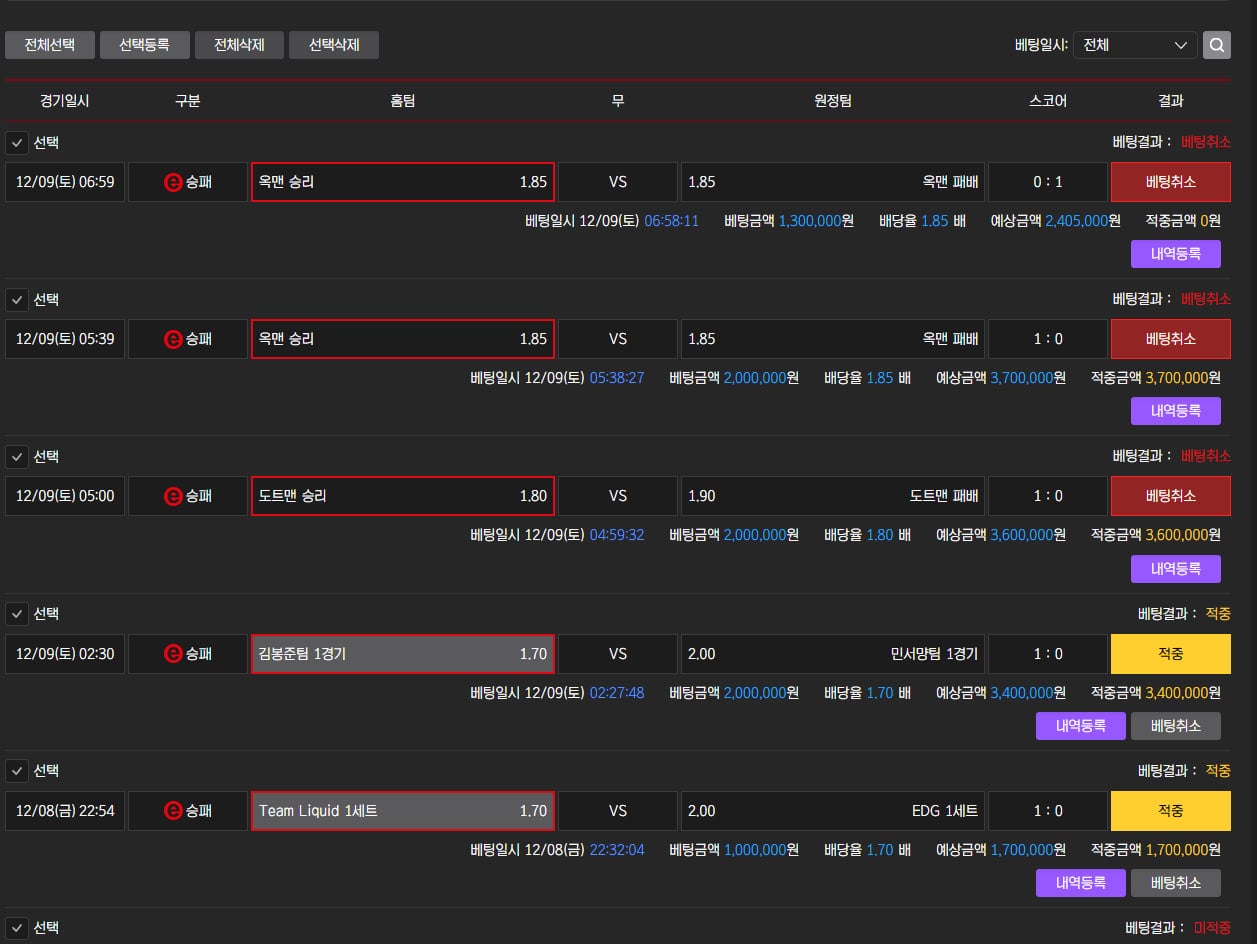Toggle the 선택 checkbox above 김봉준팀 bet
This screenshot has height=944, width=1257.
tap(17, 613)
